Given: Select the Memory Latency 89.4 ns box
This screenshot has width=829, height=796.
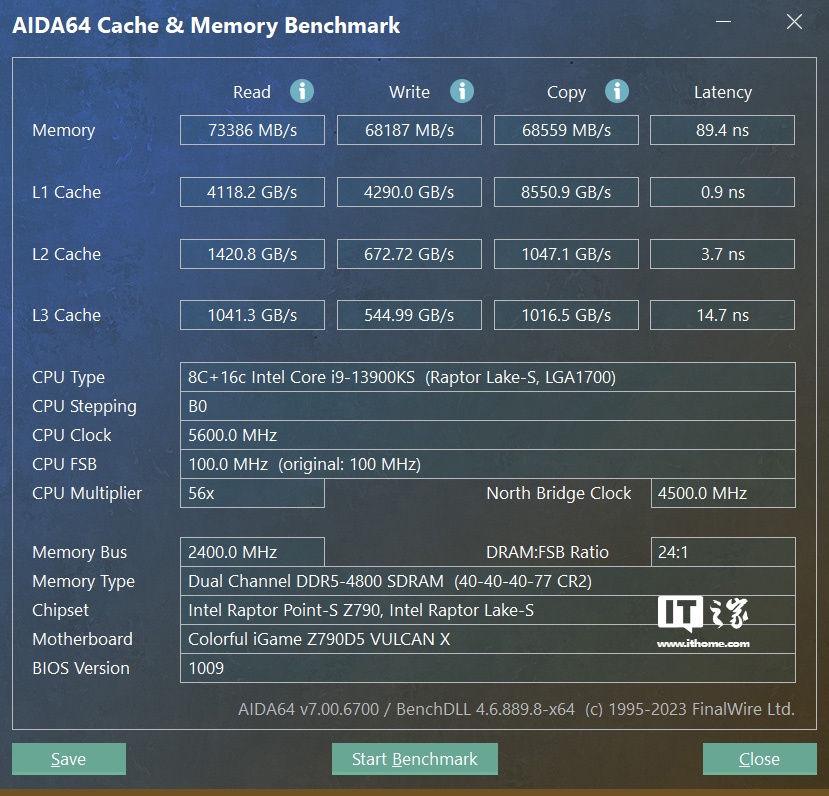Looking at the screenshot, I should tap(722, 130).
